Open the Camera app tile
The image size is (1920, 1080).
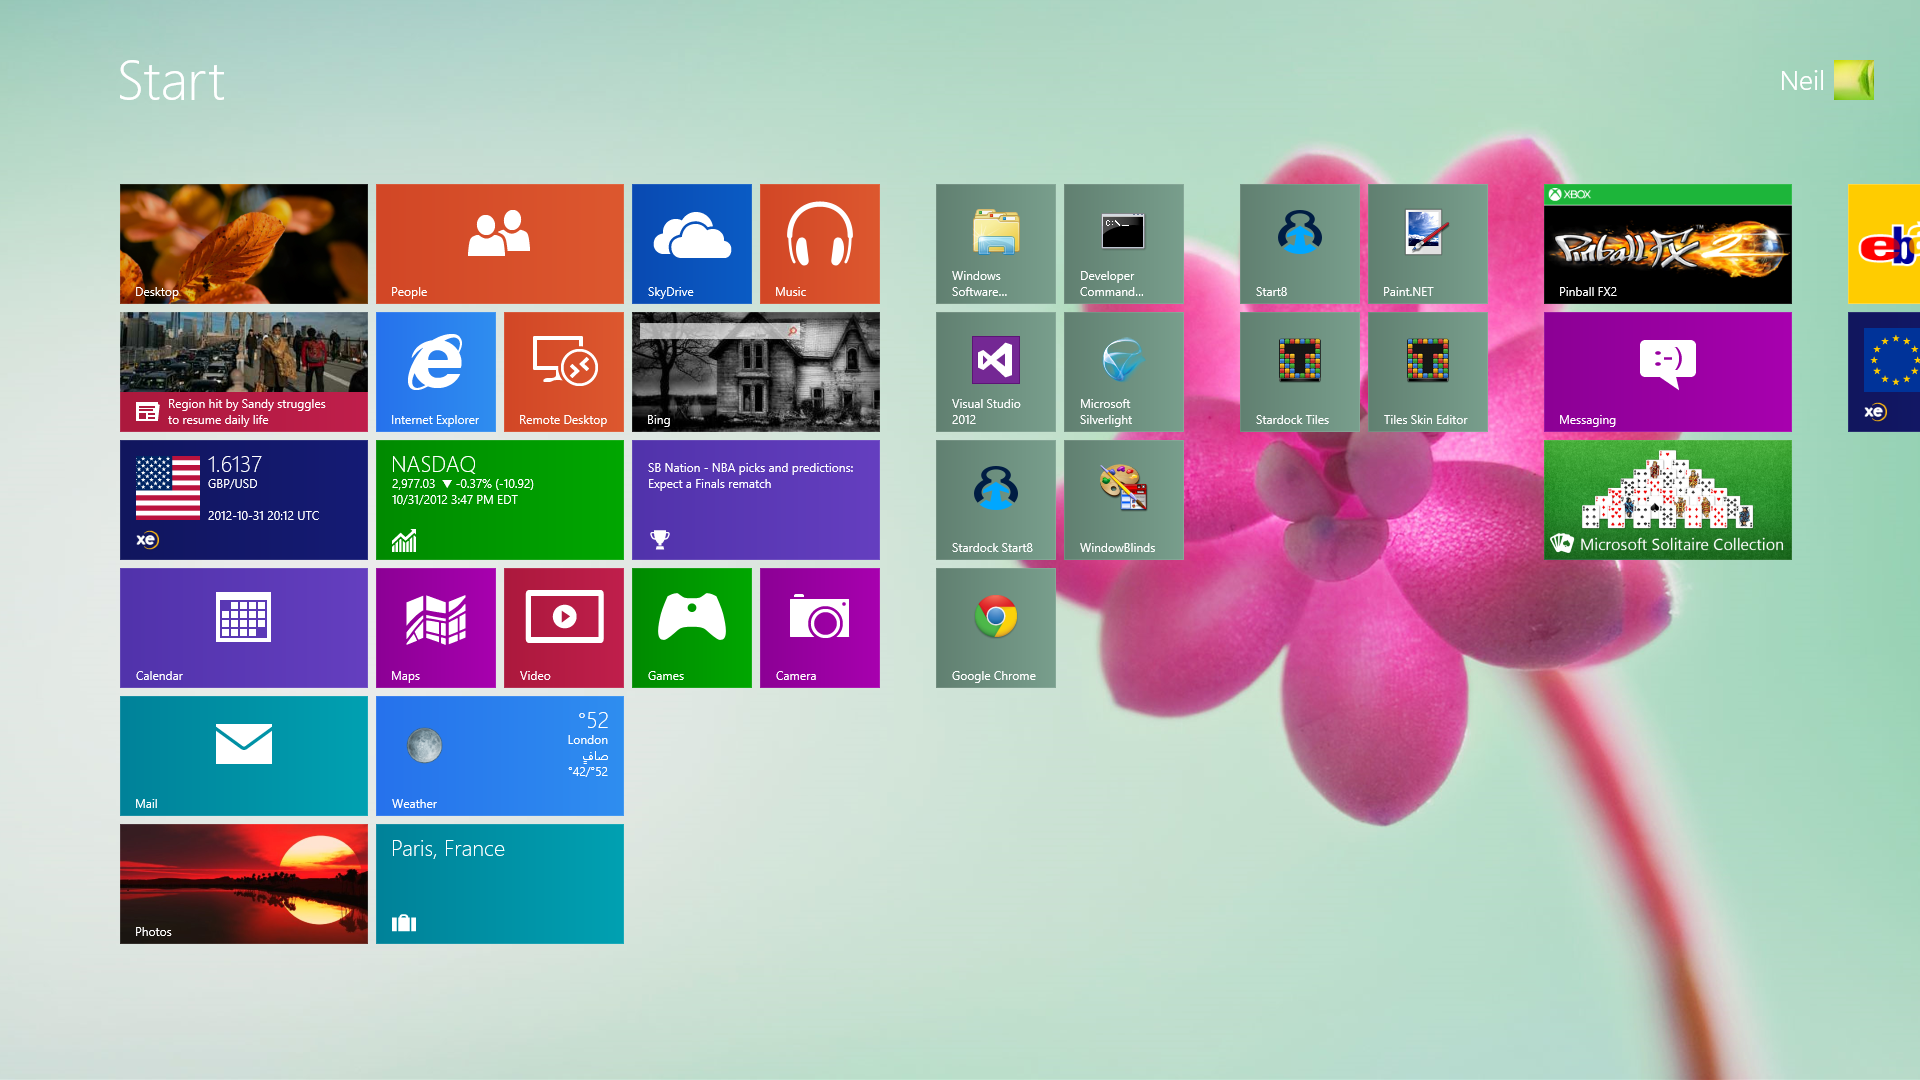coord(819,627)
